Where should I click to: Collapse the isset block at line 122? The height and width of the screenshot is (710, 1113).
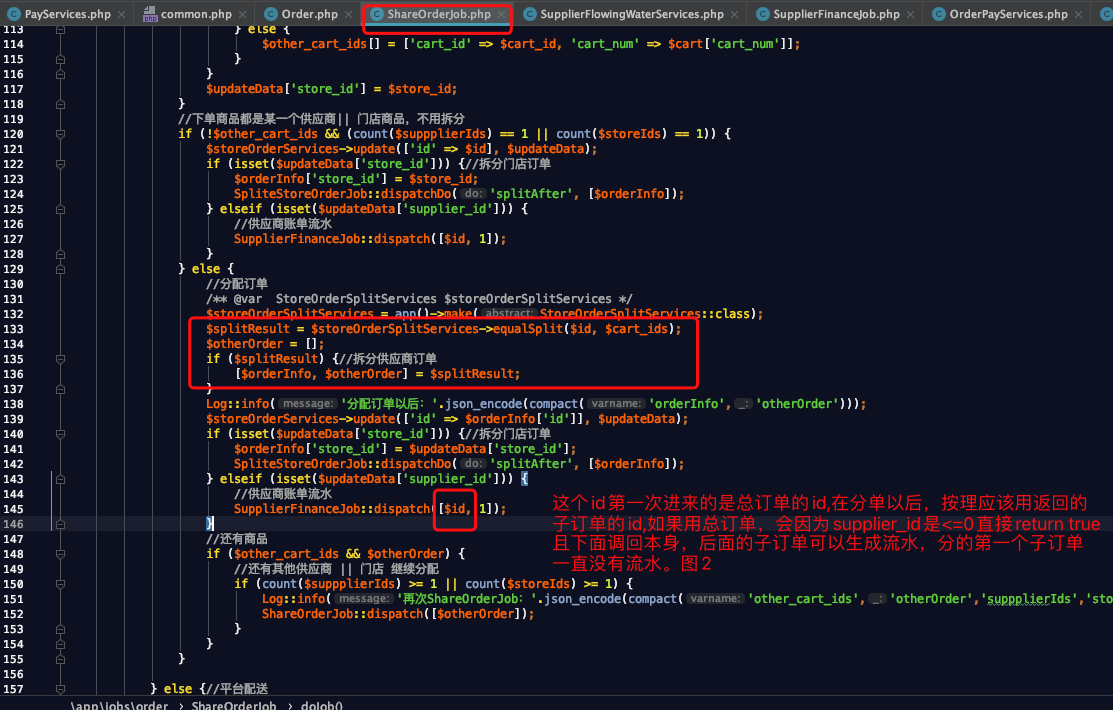pos(60,164)
